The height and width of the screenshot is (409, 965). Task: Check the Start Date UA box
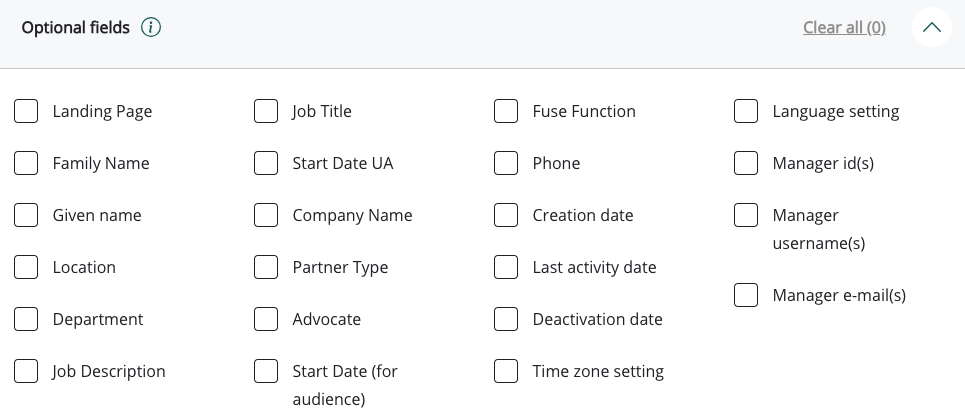tap(266, 163)
